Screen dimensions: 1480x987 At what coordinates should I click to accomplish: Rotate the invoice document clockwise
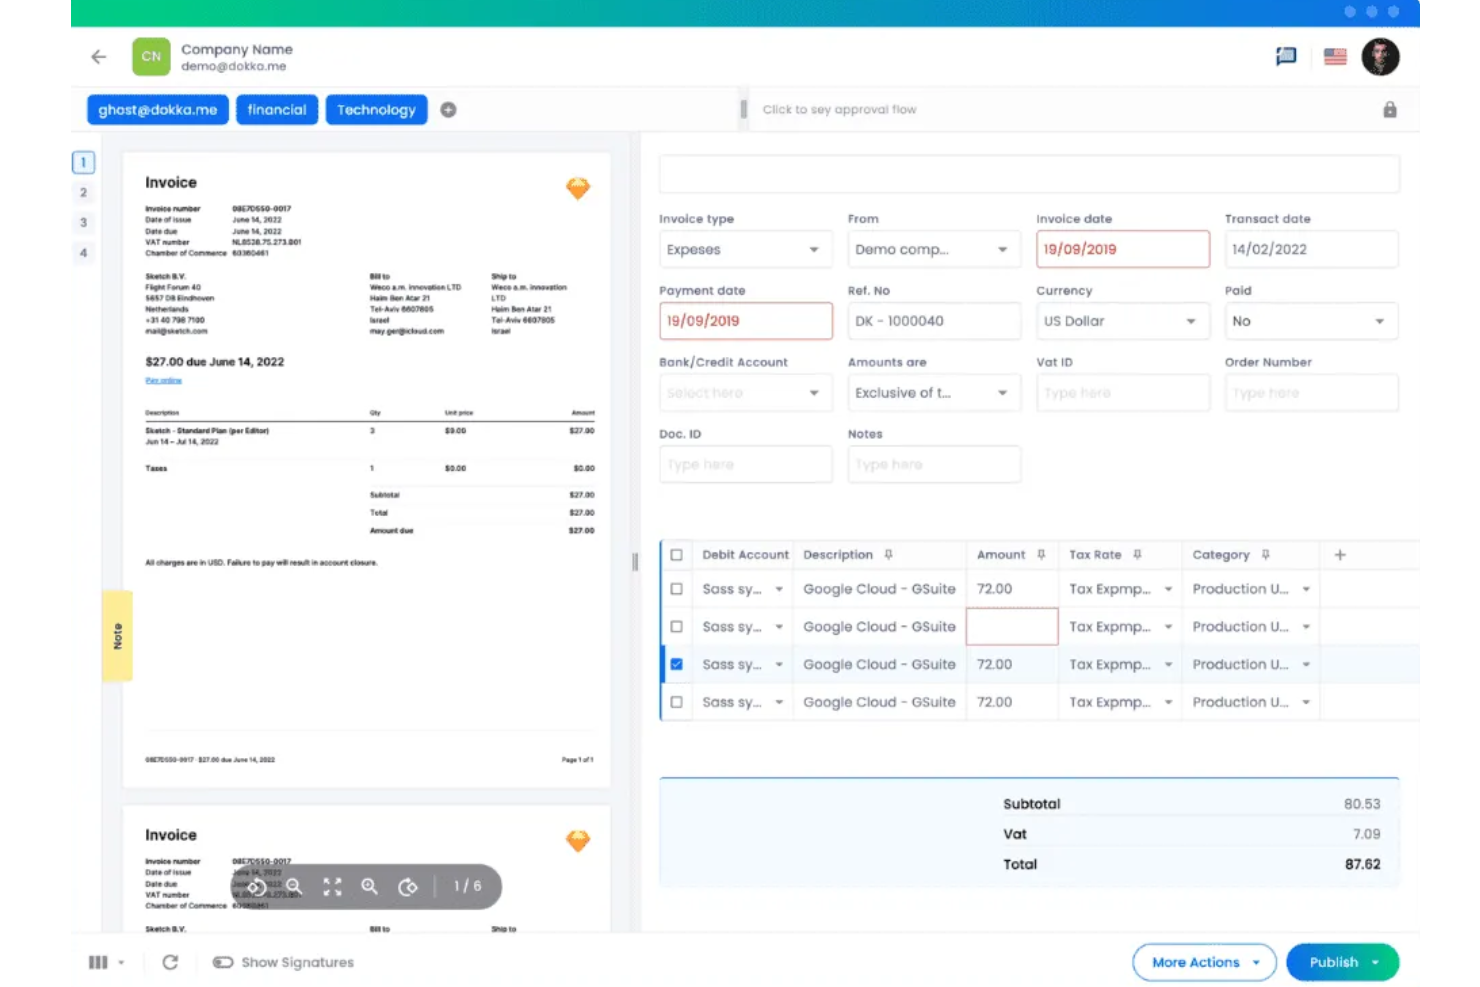coord(408,887)
